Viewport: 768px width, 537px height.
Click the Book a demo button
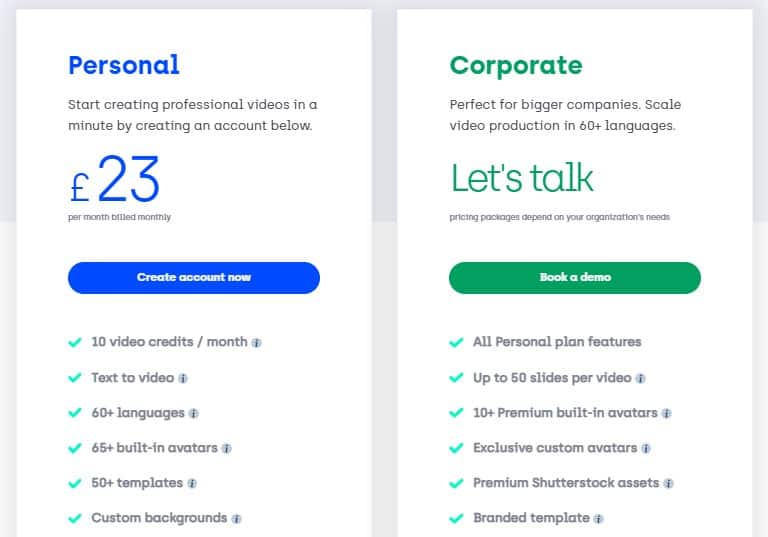coord(575,278)
